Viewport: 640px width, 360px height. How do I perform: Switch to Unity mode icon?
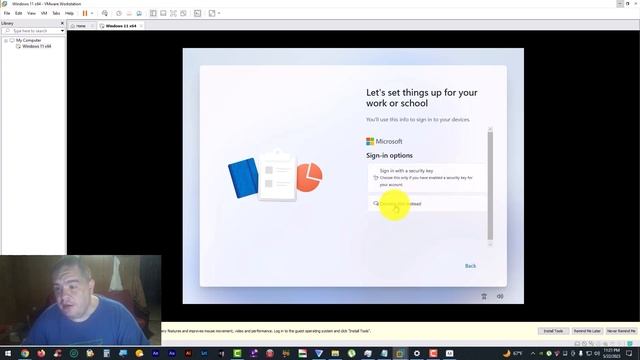[x=184, y=13]
